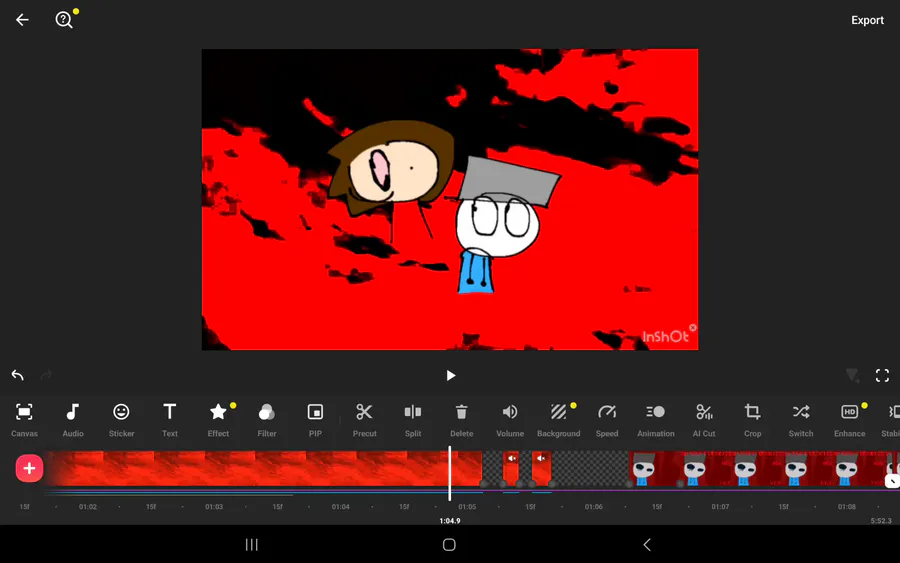
Task: Open the Switch tool
Action: pos(801,420)
